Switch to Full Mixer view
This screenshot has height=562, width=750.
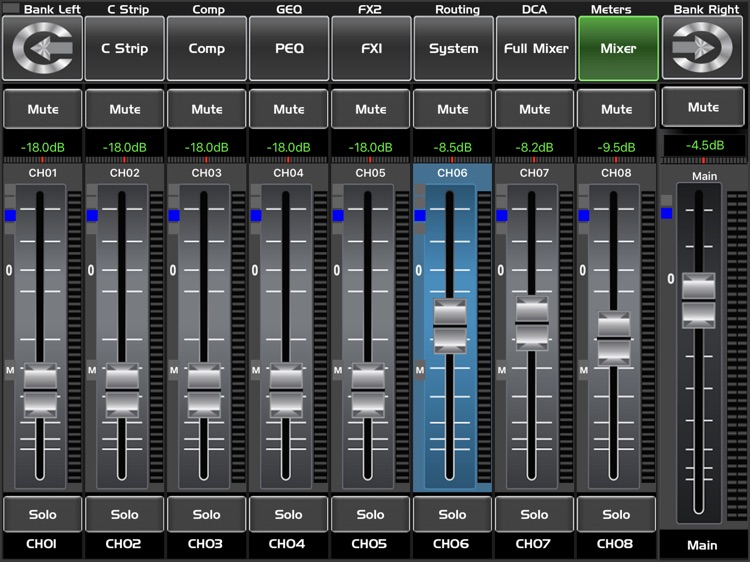tap(536, 48)
